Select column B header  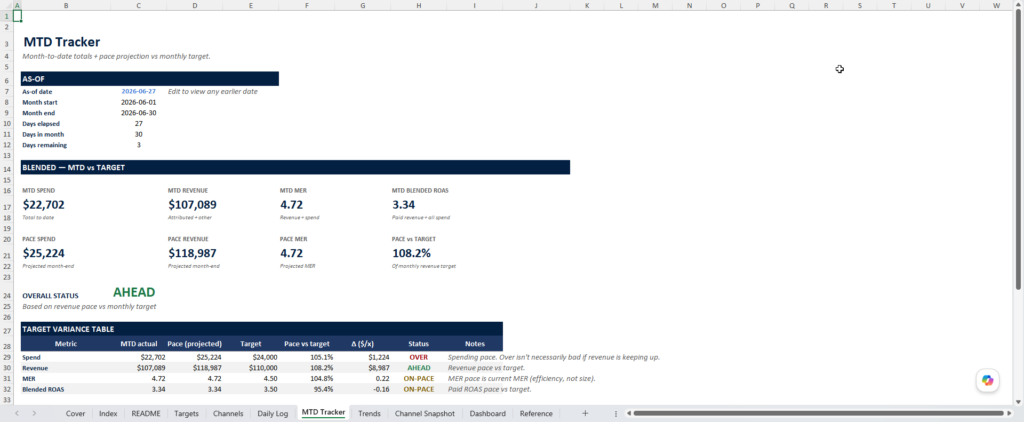66,5
